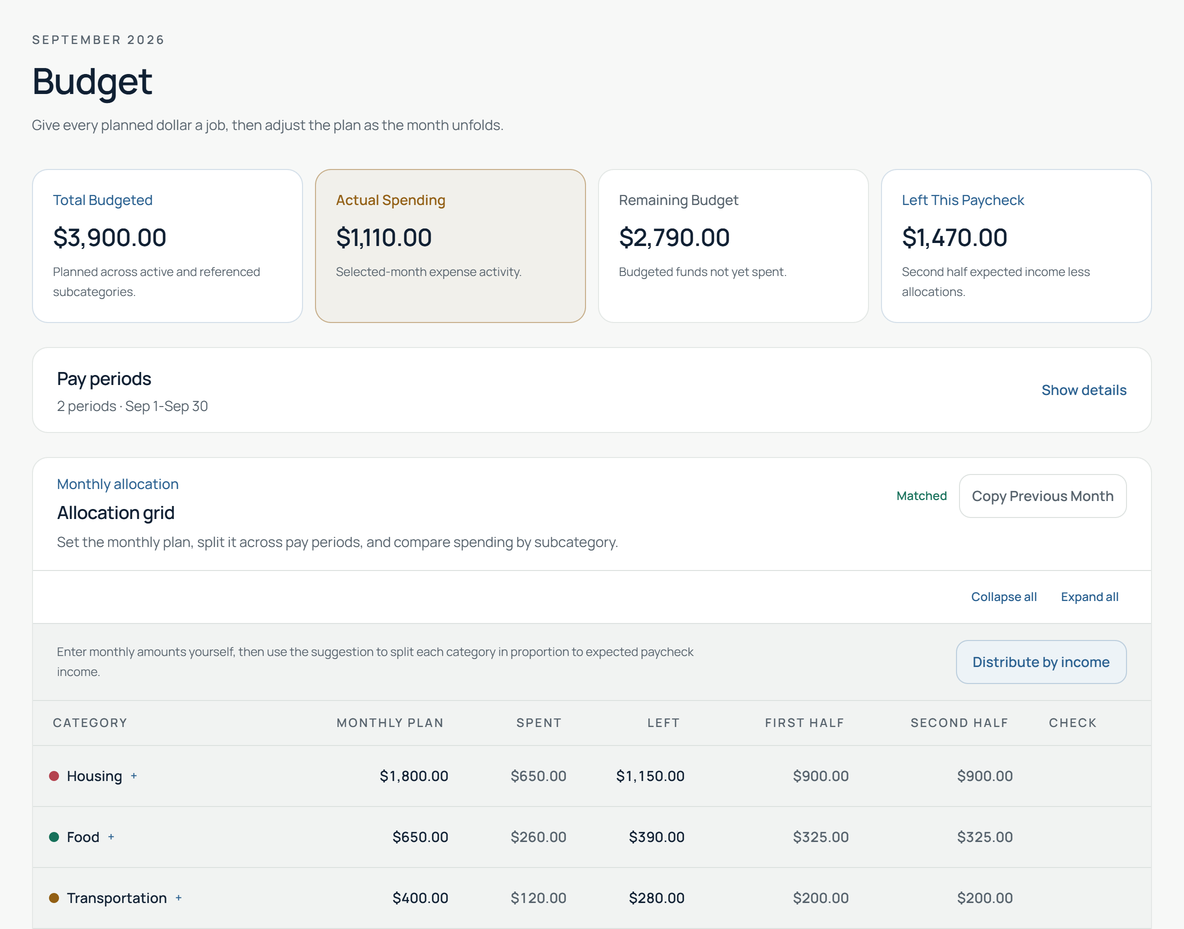
Task: Click the $1,110.00 actual spending value
Action: (384, 237)
